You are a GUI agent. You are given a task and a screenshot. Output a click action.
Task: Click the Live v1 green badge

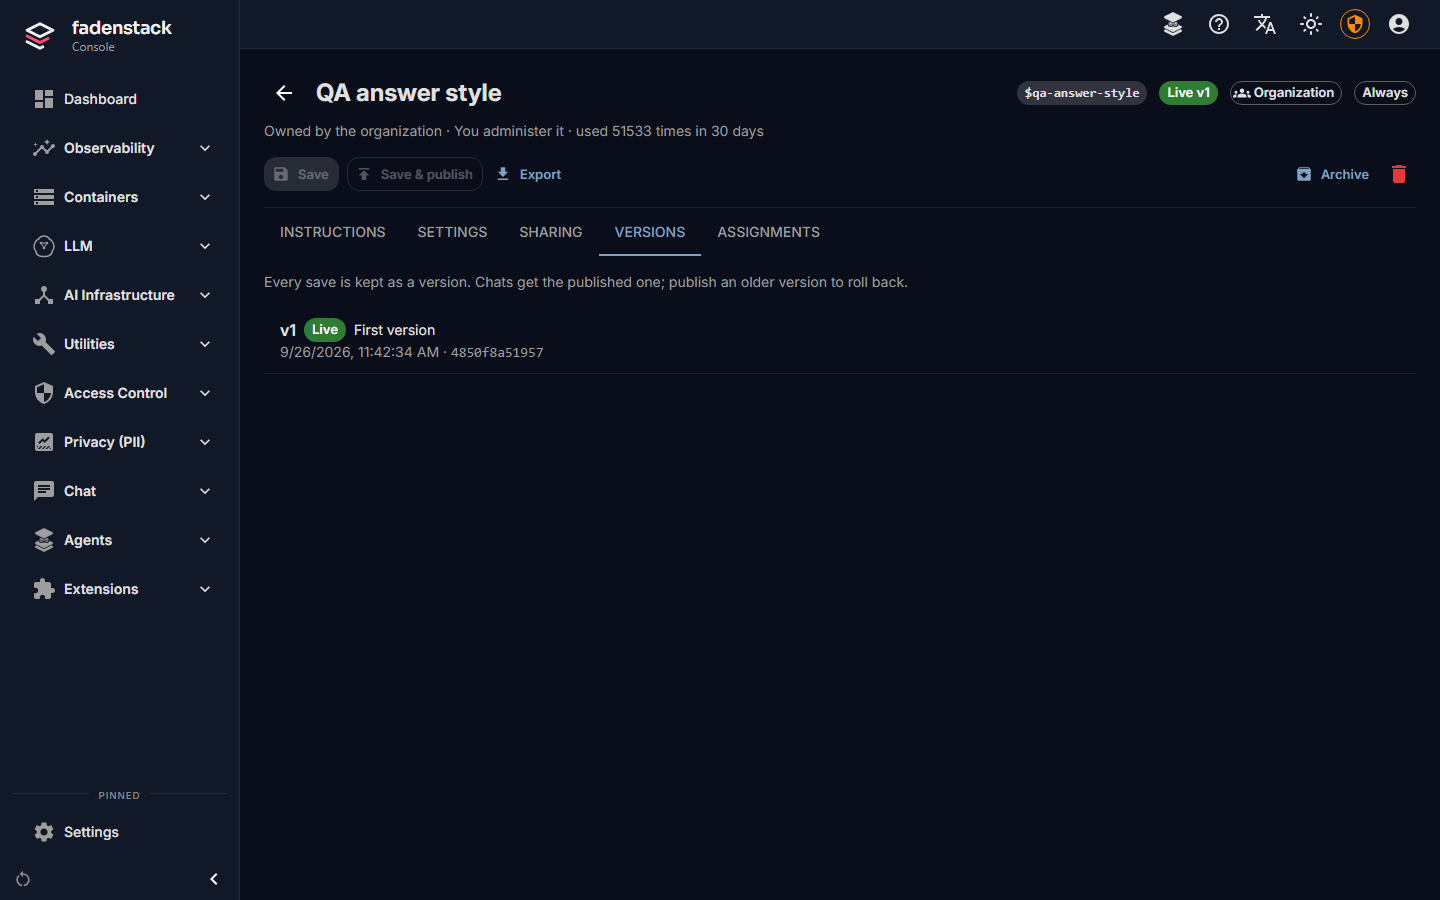(1188, 93)
